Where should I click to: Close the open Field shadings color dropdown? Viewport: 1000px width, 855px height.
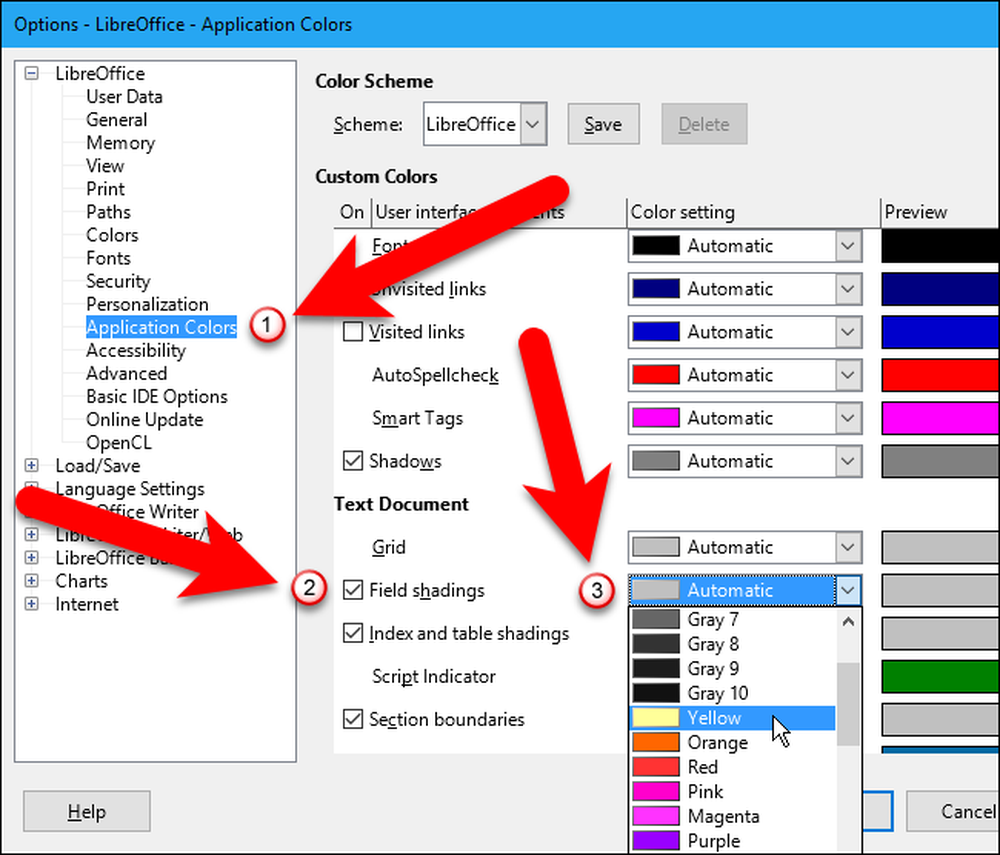[848, 590]
